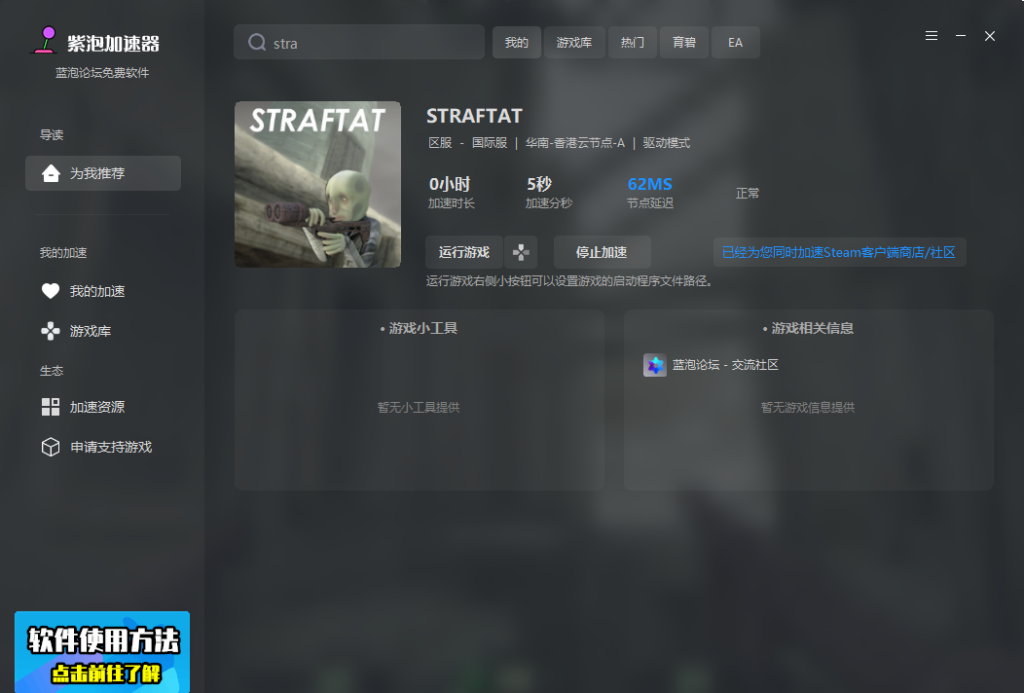Click the heart icon beside 我的加速
The height and width of the screenshot is (693, 1024).
[50, 291]
